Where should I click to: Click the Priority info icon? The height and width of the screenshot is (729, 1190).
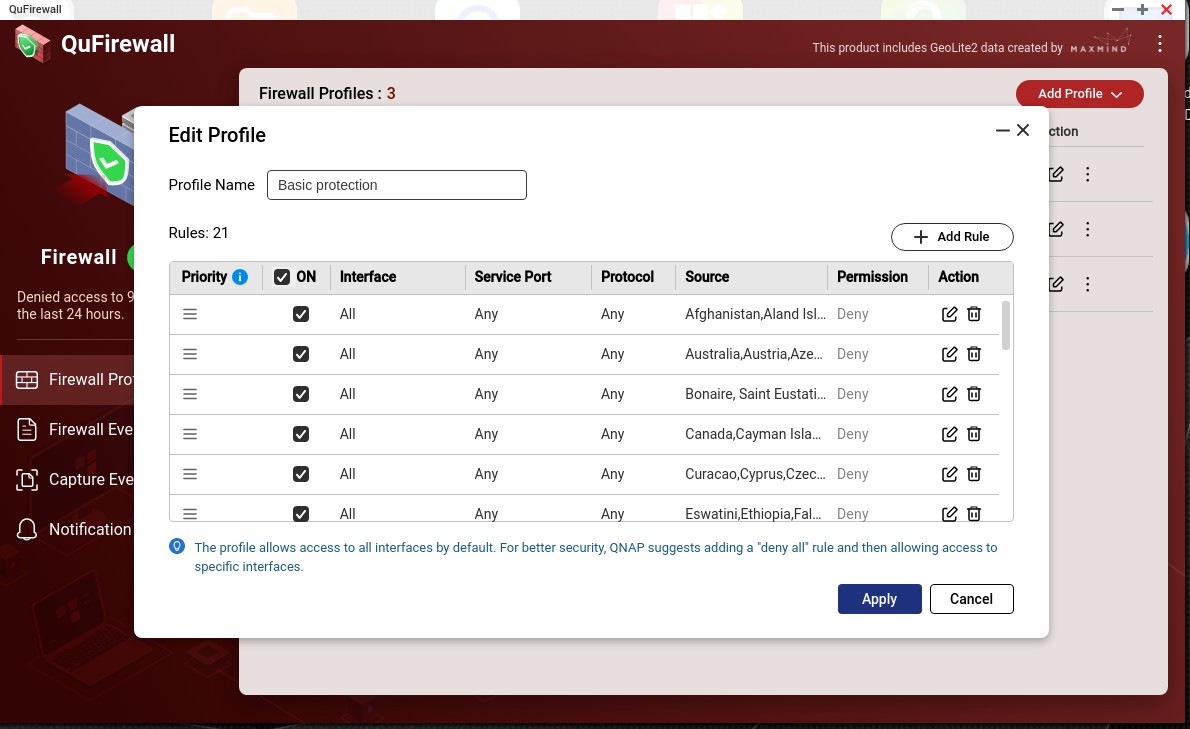240,277
